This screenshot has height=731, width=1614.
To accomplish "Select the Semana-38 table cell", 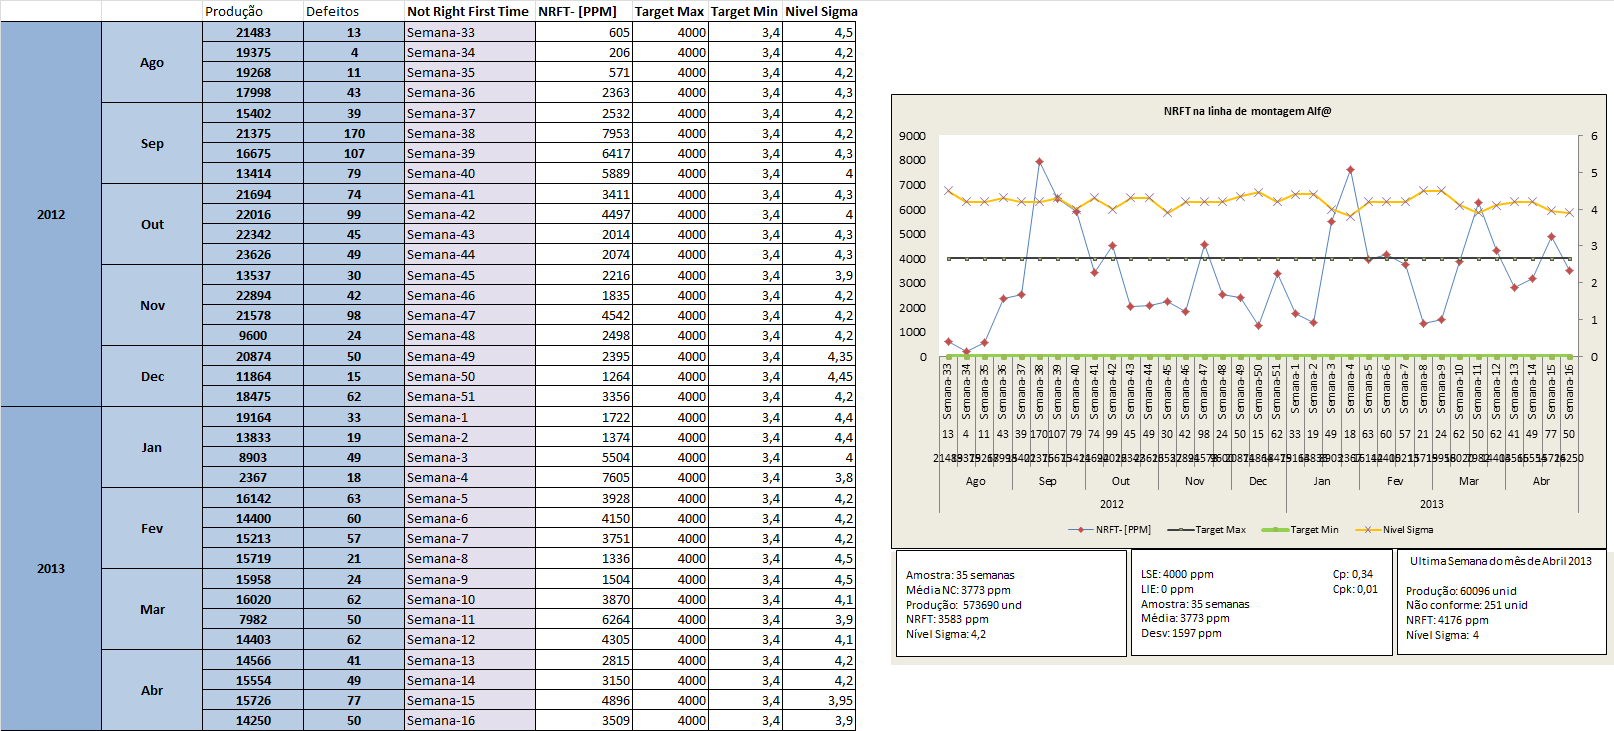I will click(470, 133).
